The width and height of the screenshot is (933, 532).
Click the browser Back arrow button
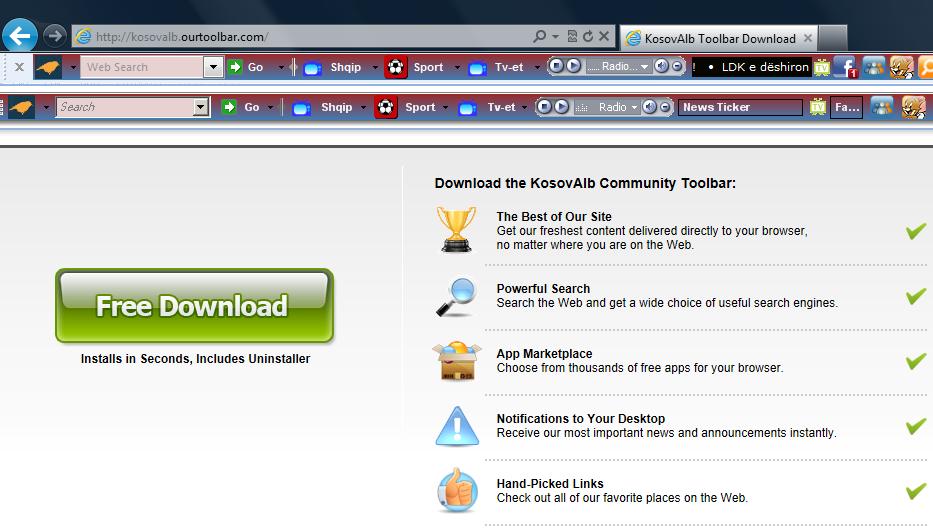pyautogui.click(x=20, y=37)
